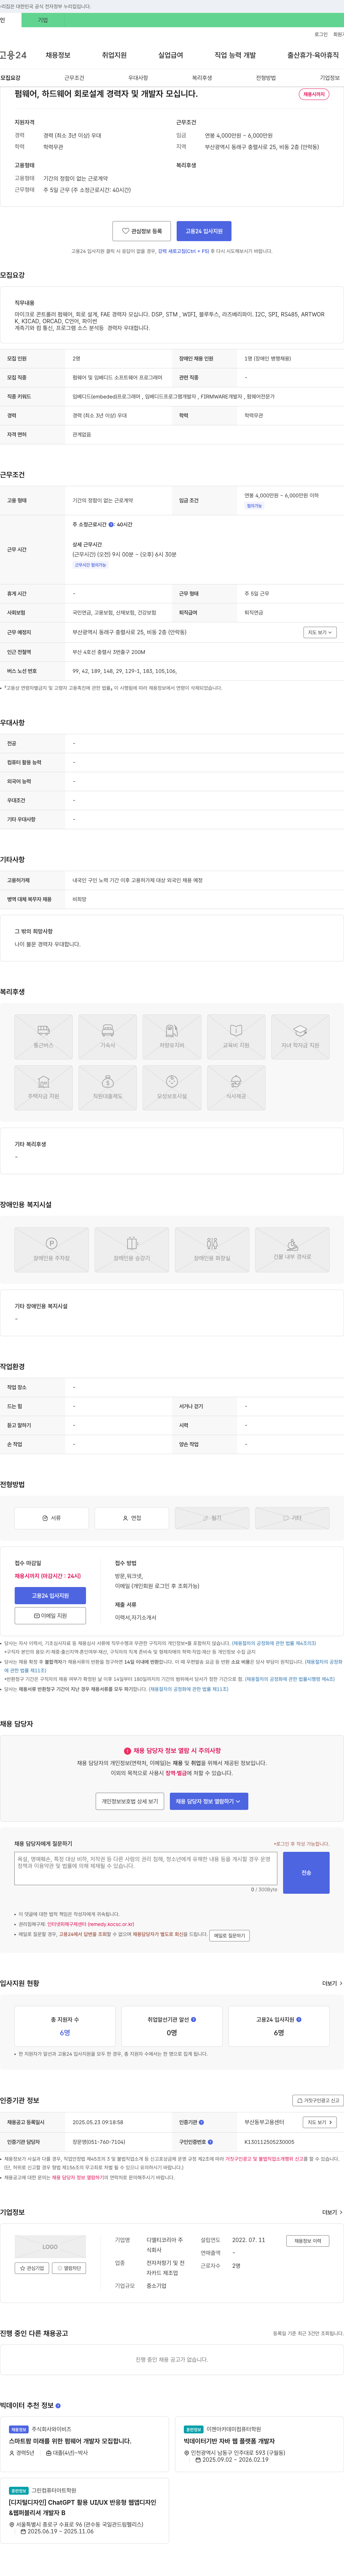Click the red 채용시까지 status badge
Viewport: 344px width, 2576px height.
(314, 94)
